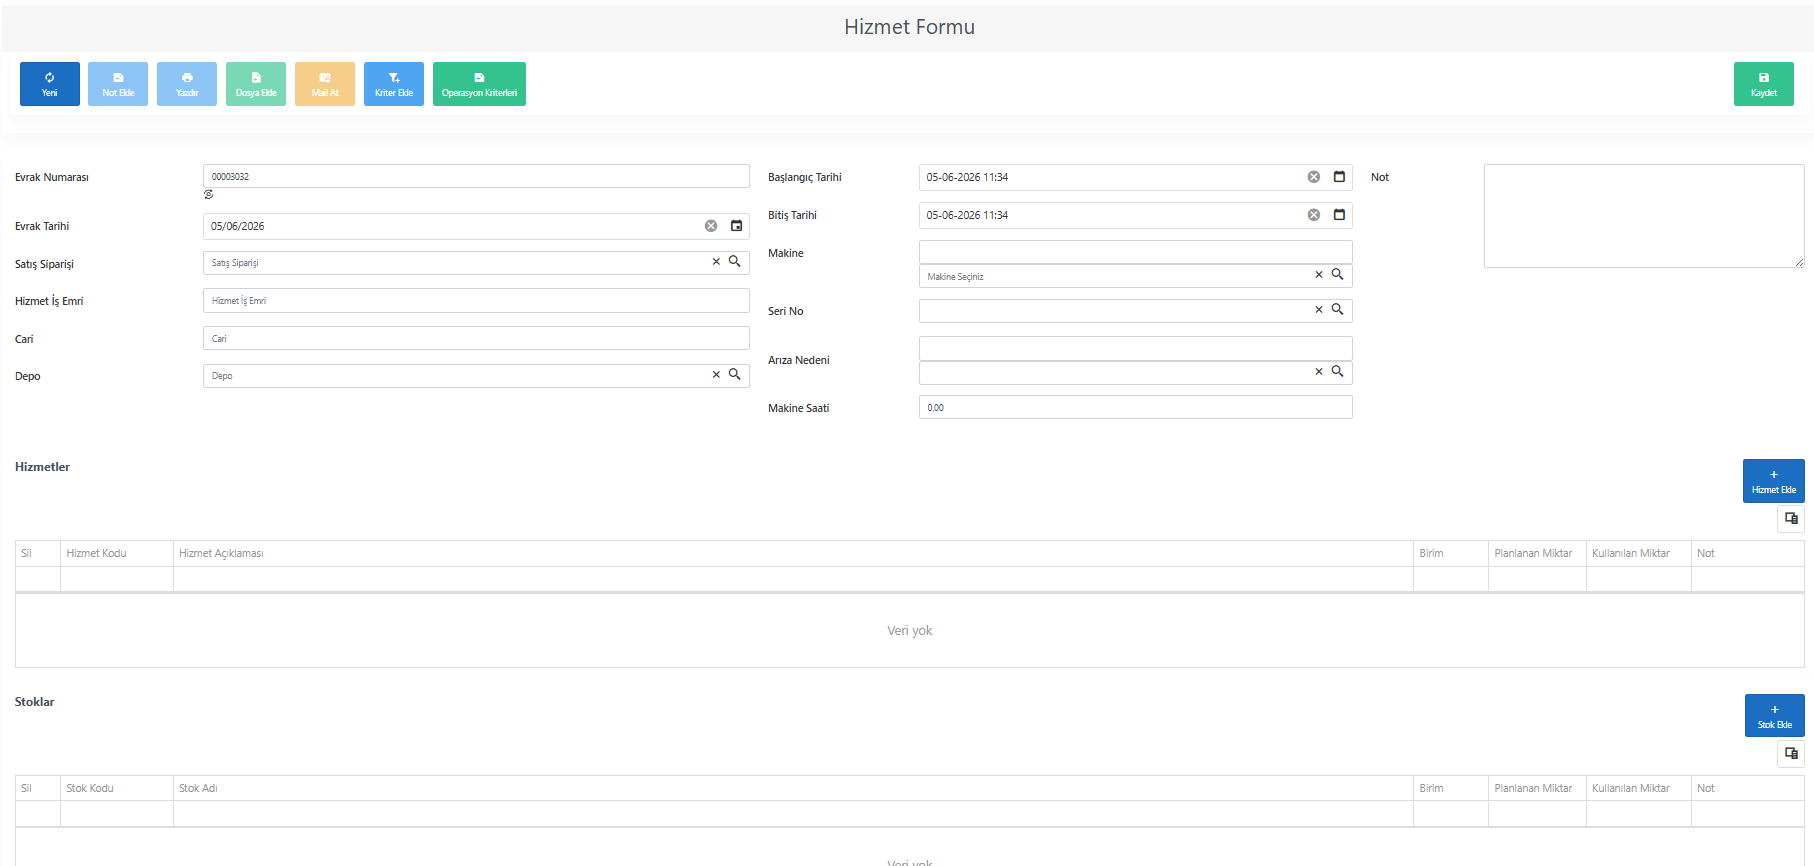Click the Mail At button
This screenshot has height=866, width=1814.
(325, 84)
